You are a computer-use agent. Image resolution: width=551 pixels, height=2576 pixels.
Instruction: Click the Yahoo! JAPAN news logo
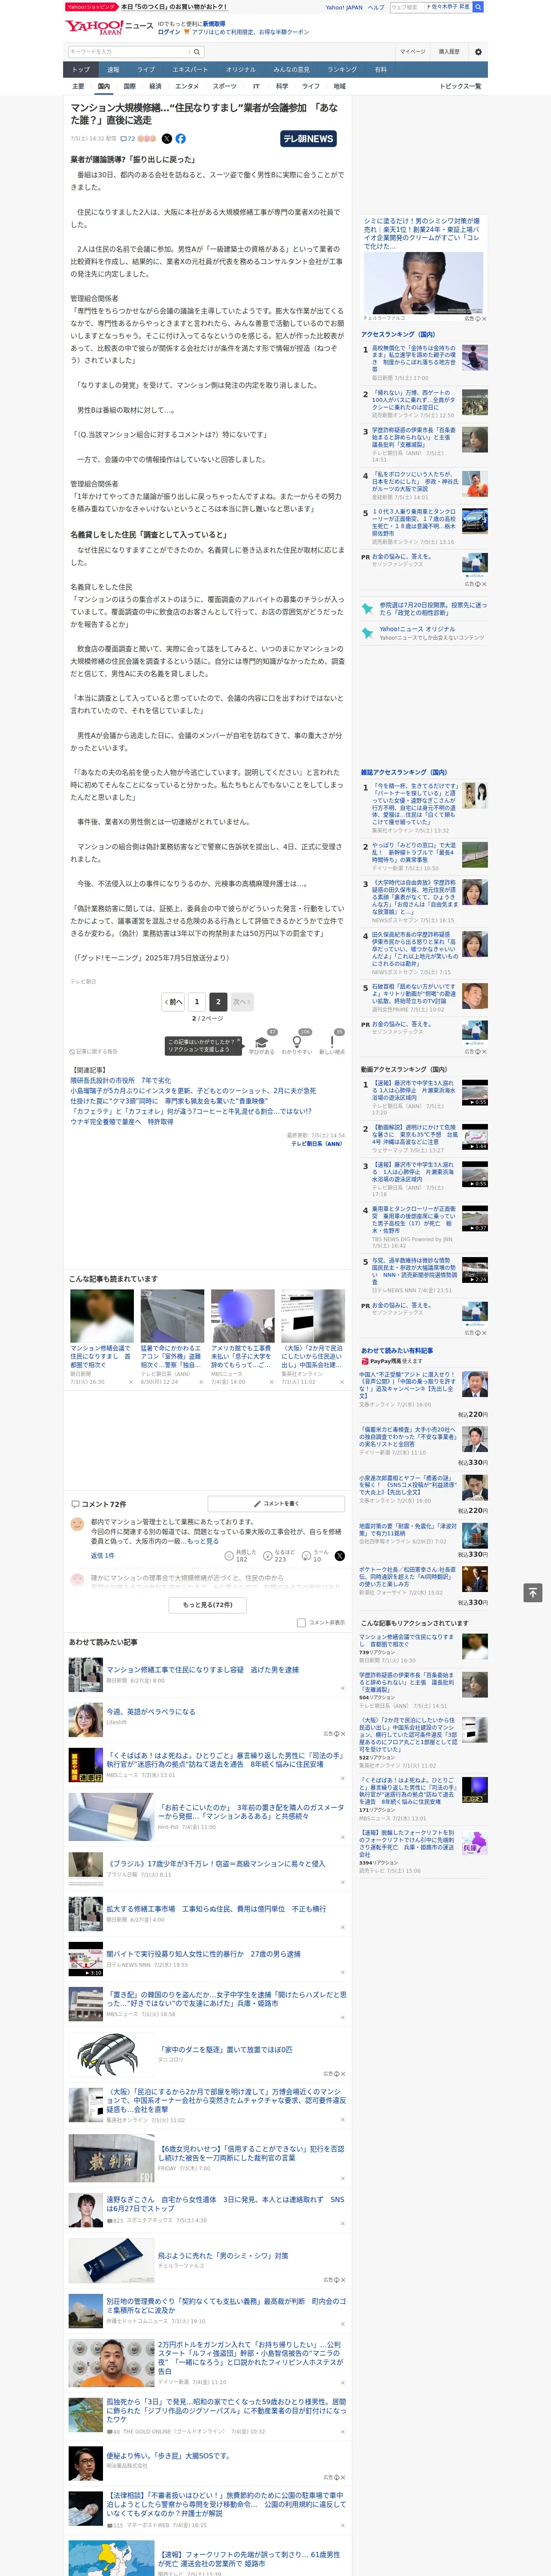click(x=109, y=27)
